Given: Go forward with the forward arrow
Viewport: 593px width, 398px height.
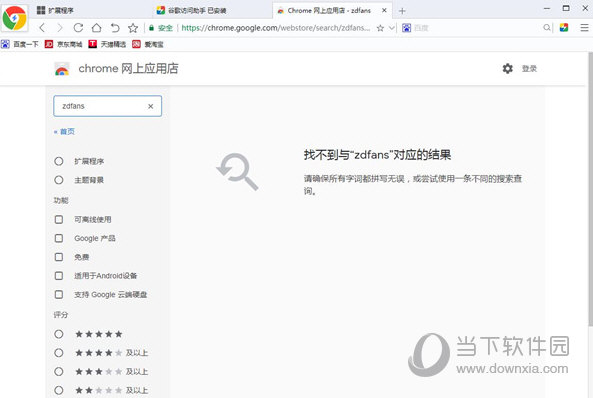Looking at the screenshot, I should click(x=60, y=28).
